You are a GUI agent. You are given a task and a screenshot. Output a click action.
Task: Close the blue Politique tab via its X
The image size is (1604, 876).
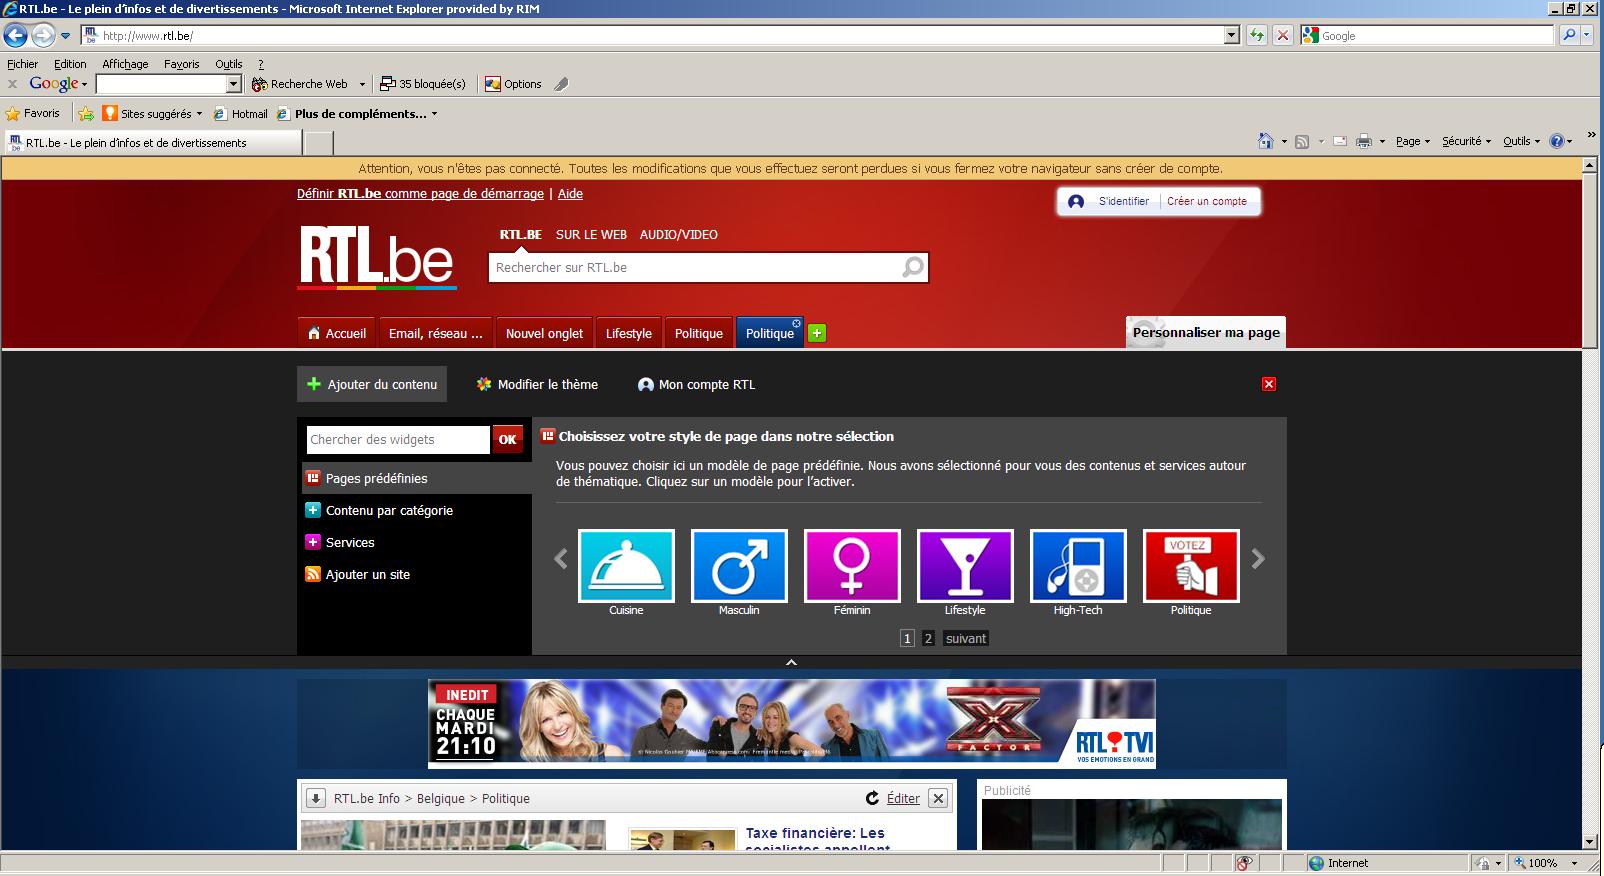pyautogui.click(x=796, y=323)
